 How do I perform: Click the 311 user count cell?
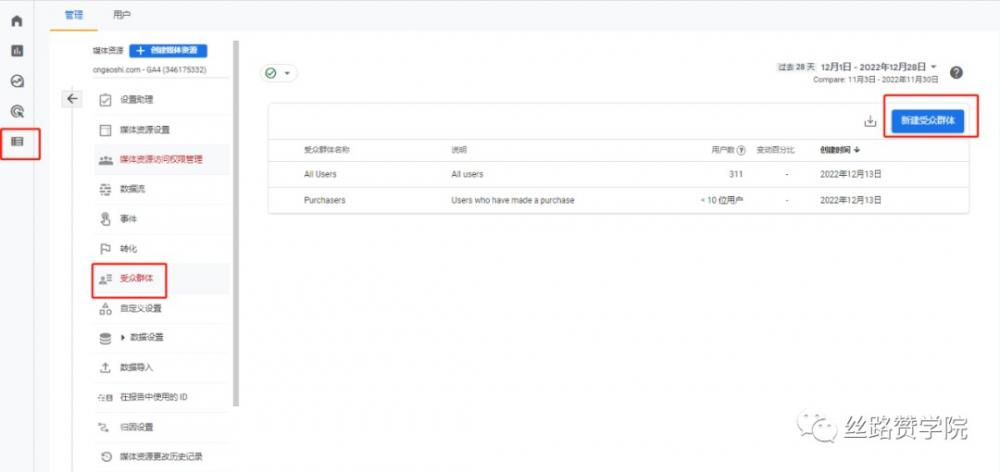pos(736,174)
